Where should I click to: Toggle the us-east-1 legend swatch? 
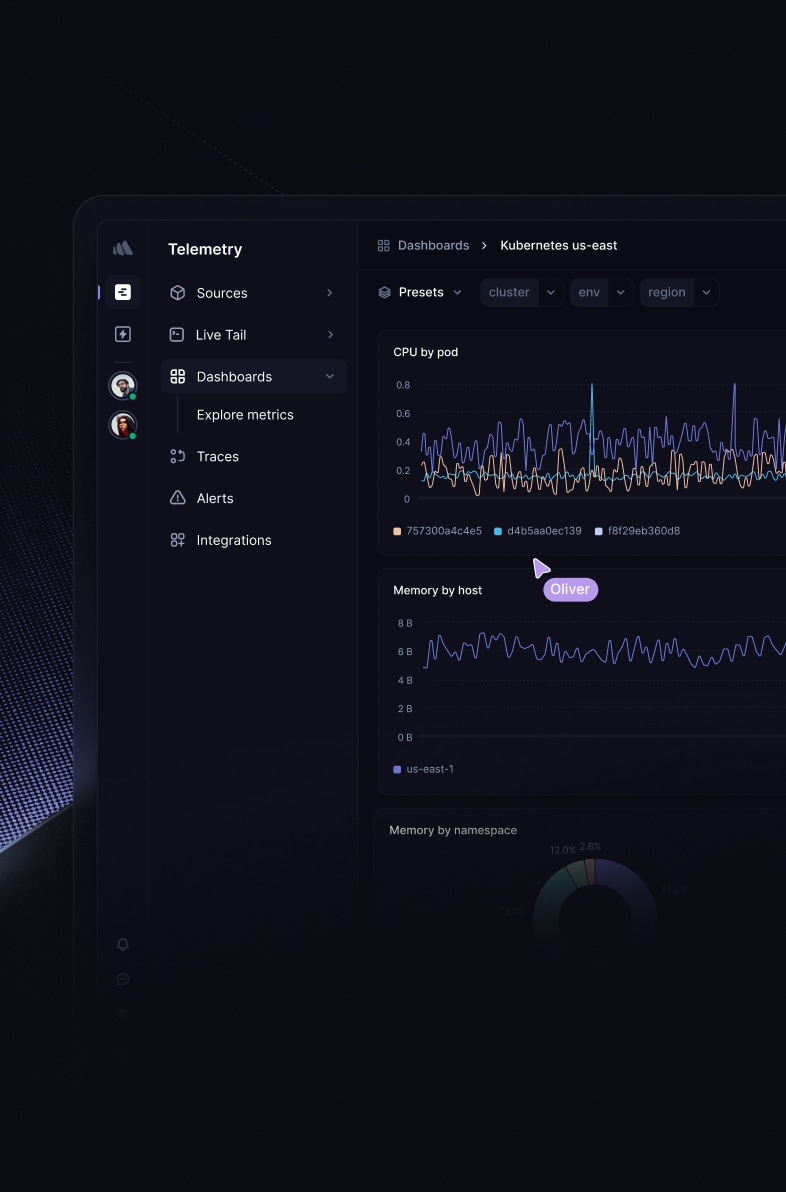click(397, 769)
